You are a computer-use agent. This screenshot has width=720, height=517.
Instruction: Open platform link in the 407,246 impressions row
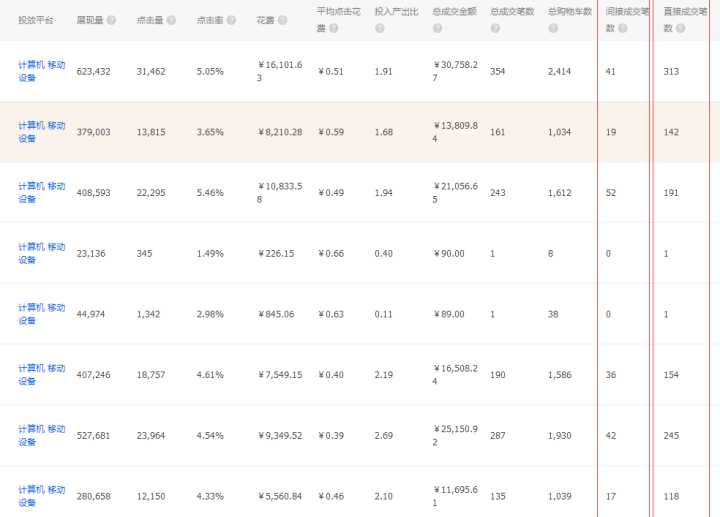click(41, 374)
